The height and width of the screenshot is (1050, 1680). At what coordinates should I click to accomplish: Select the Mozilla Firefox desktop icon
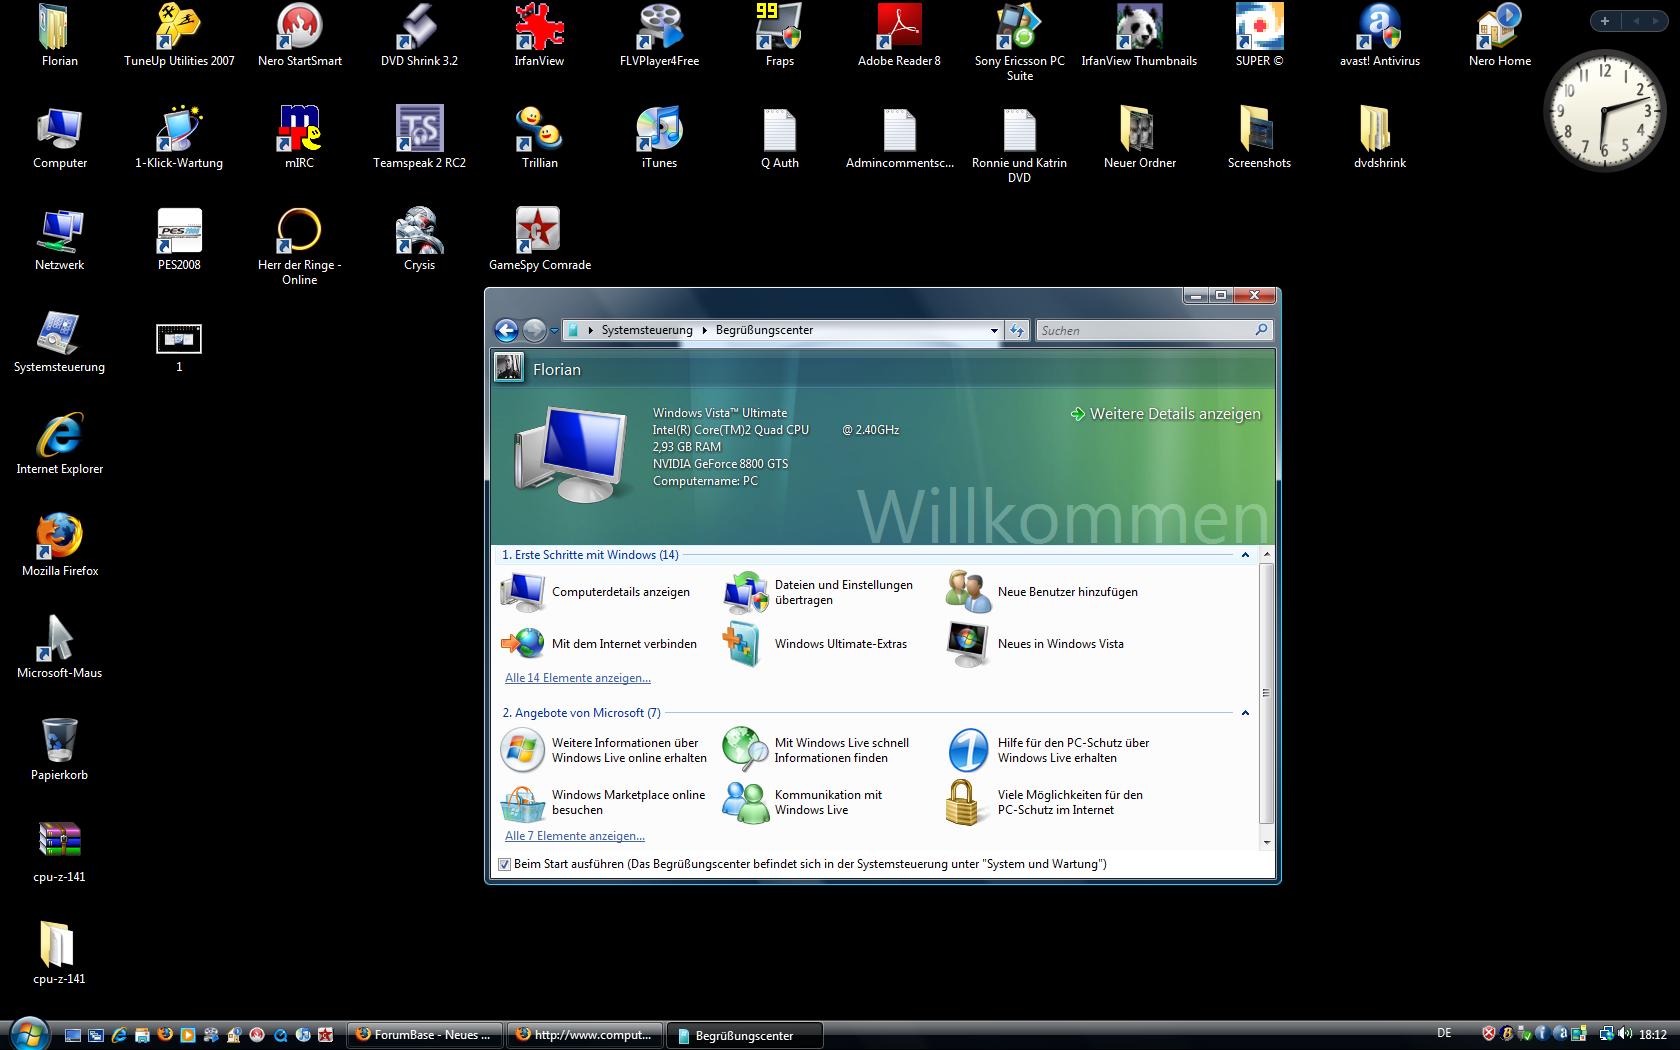click(x=59, y=544)
